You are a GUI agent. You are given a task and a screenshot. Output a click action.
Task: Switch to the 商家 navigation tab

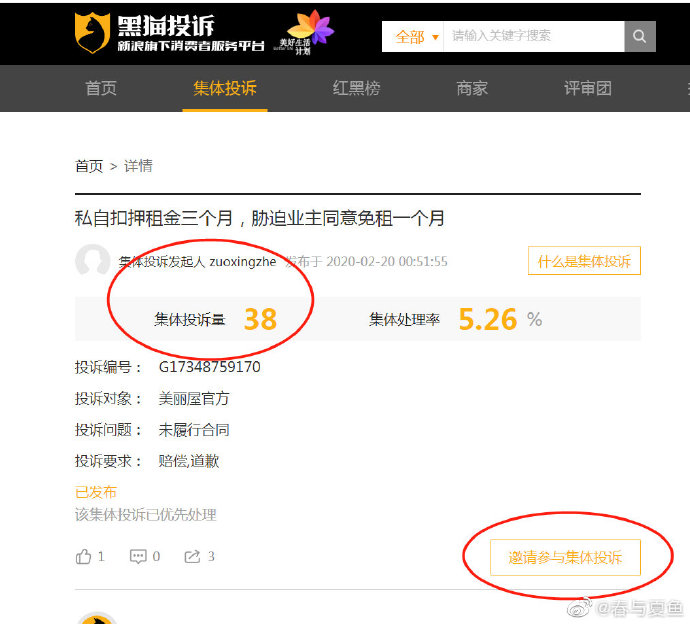tap(472, 88)
